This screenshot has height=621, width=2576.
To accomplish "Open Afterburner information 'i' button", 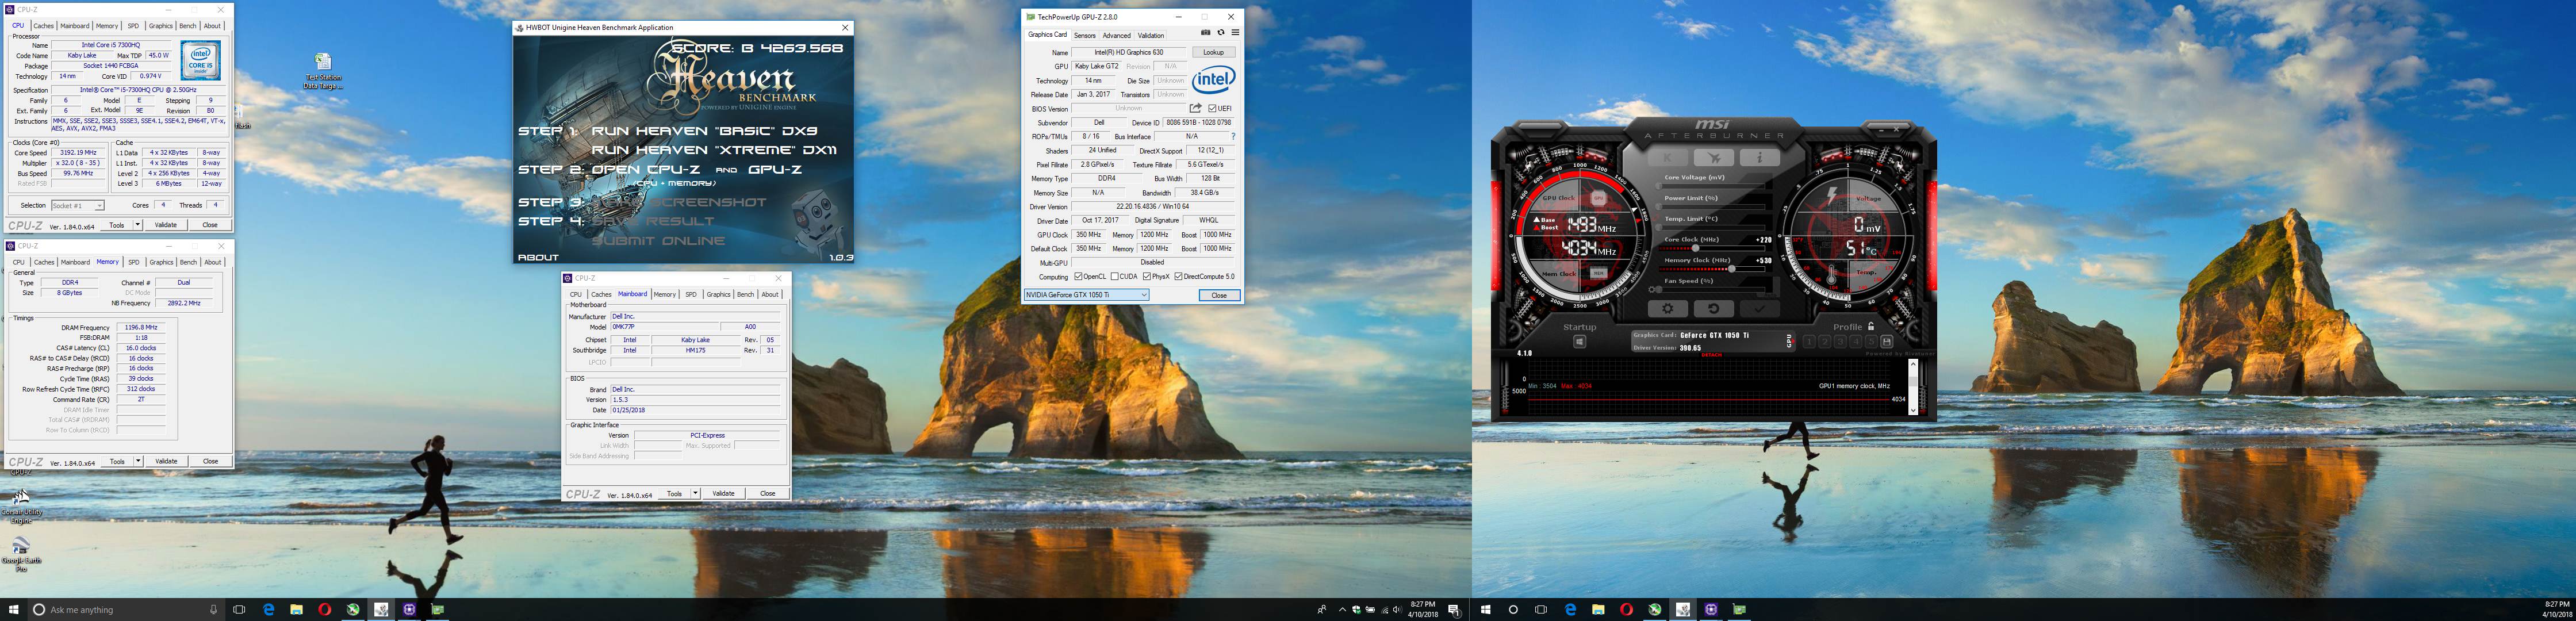I will [x=1759, y=158].
